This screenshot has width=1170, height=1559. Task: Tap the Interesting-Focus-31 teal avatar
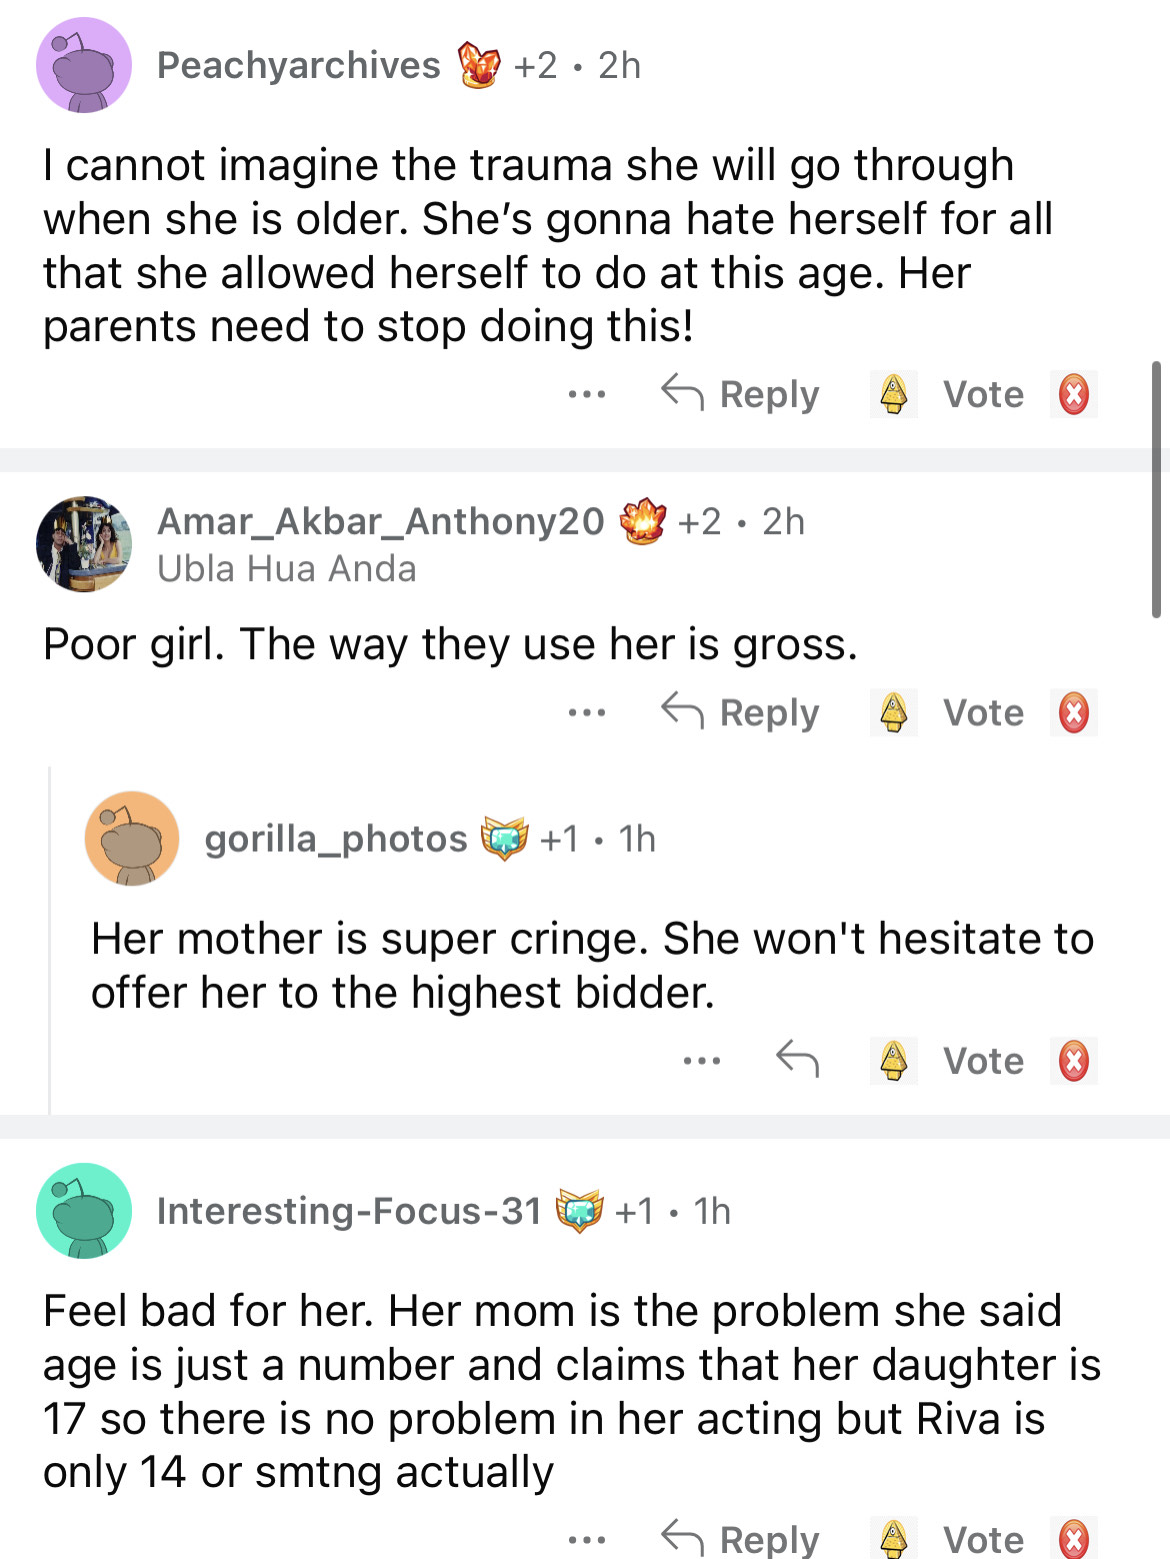pos(84,1211)
